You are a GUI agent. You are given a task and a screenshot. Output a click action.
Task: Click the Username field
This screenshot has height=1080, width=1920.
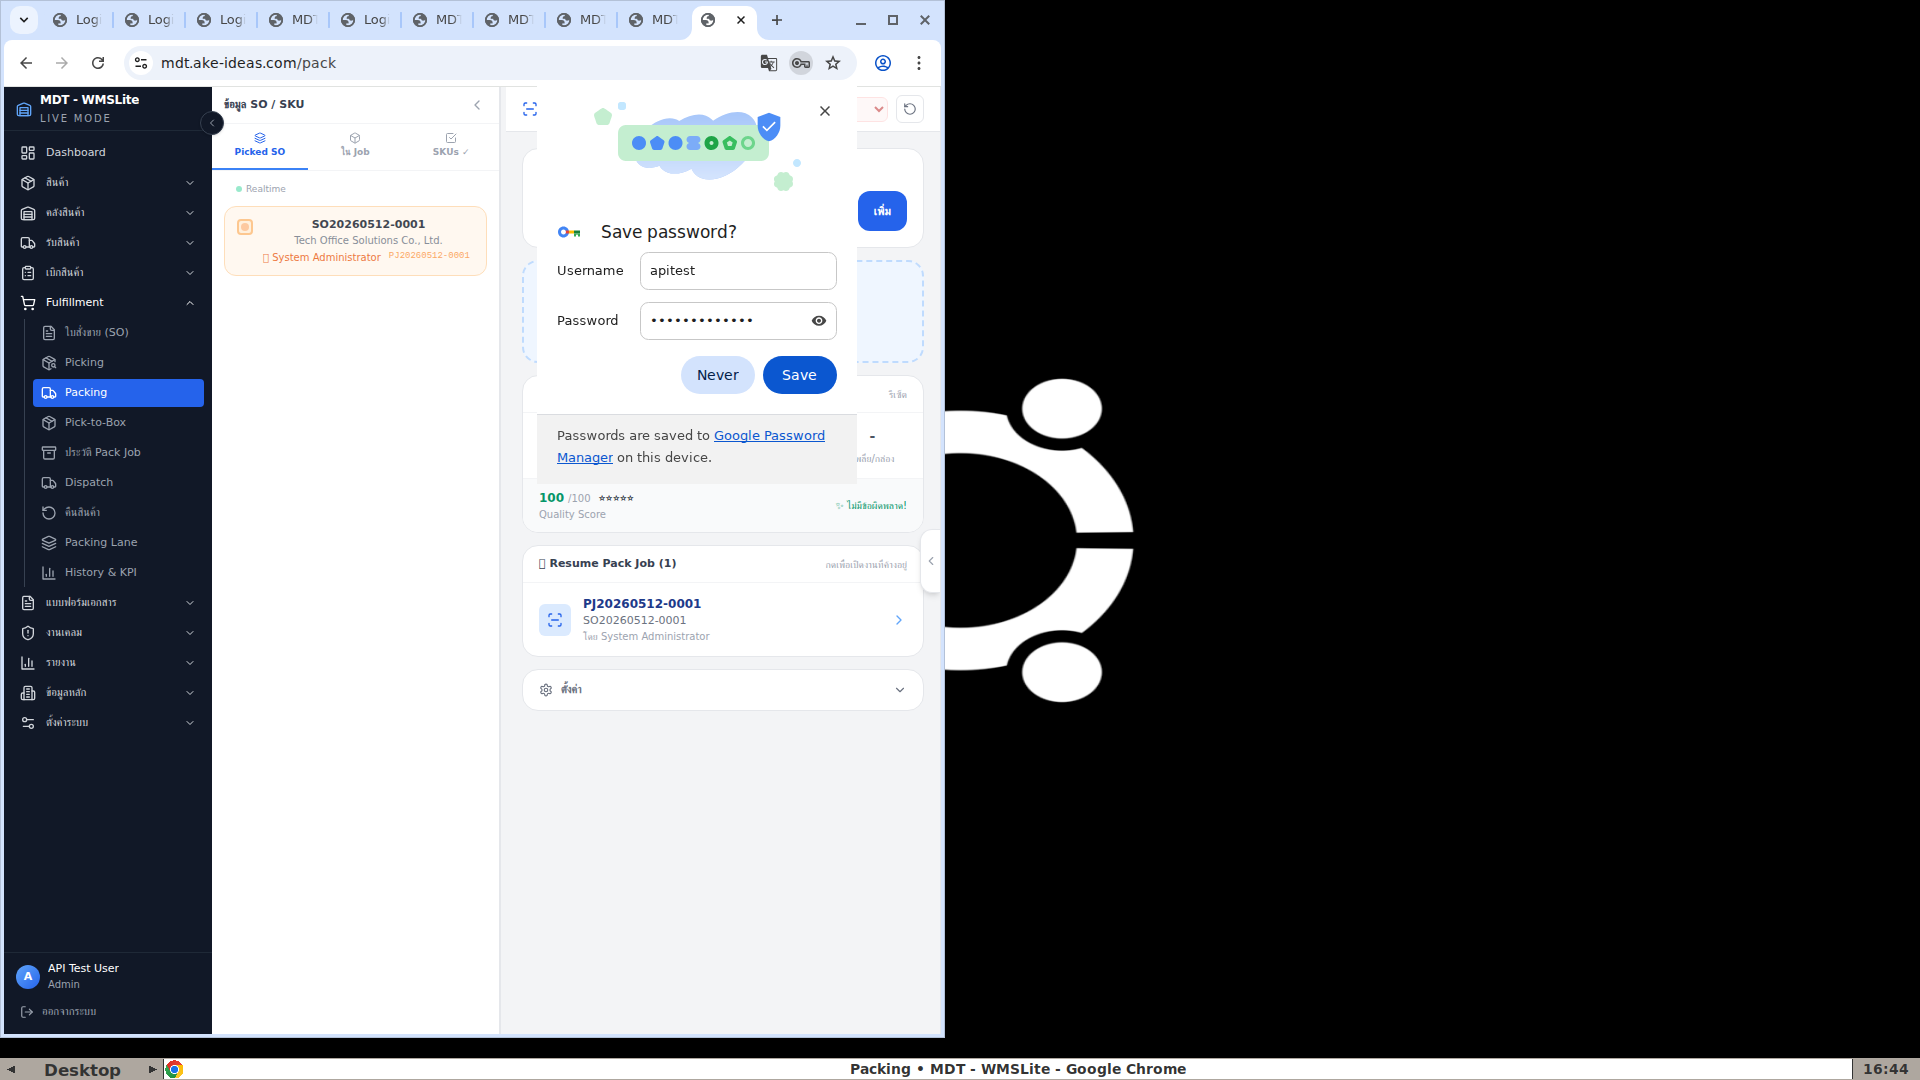[x=738, y=271]
